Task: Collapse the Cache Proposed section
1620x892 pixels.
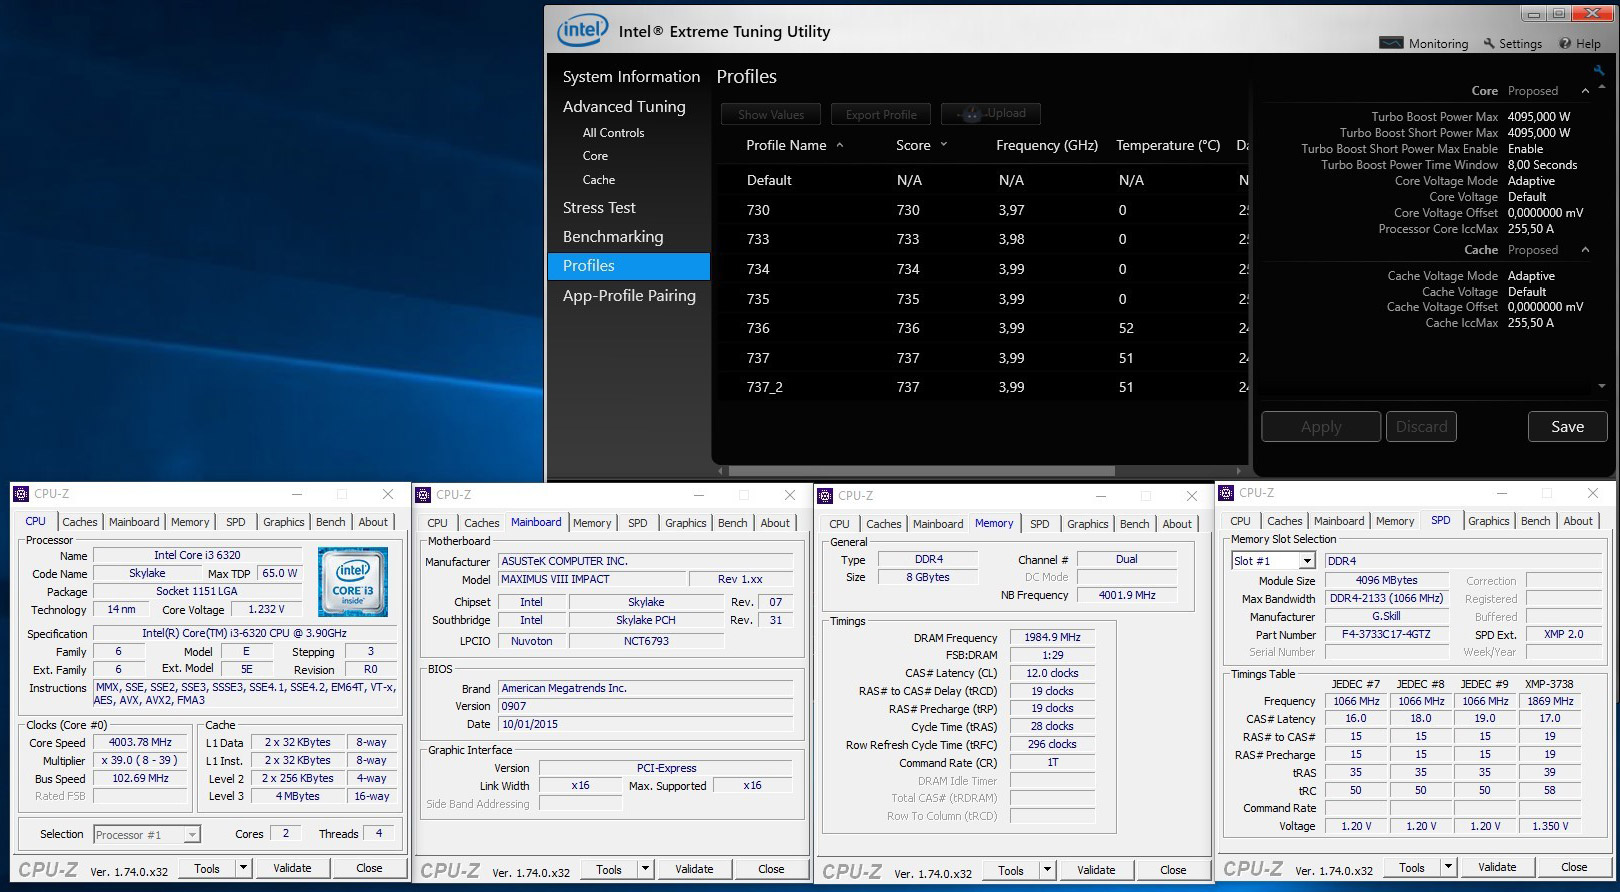Action: pos(1585,250)
